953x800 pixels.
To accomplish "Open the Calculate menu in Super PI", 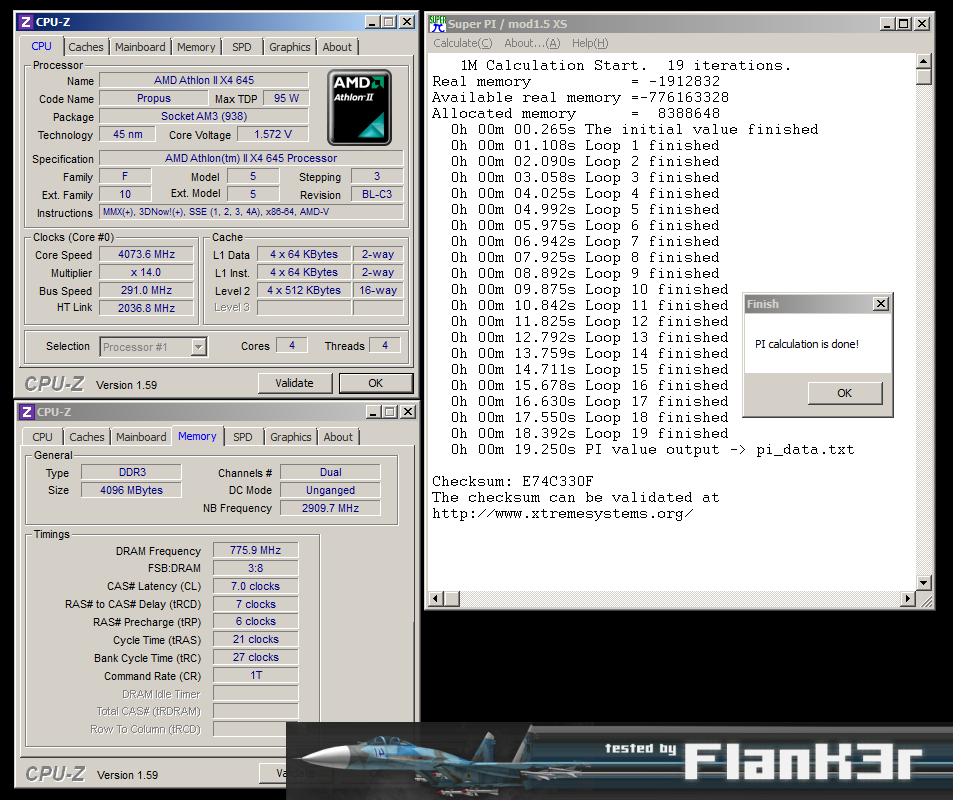I will click(463, 43).
